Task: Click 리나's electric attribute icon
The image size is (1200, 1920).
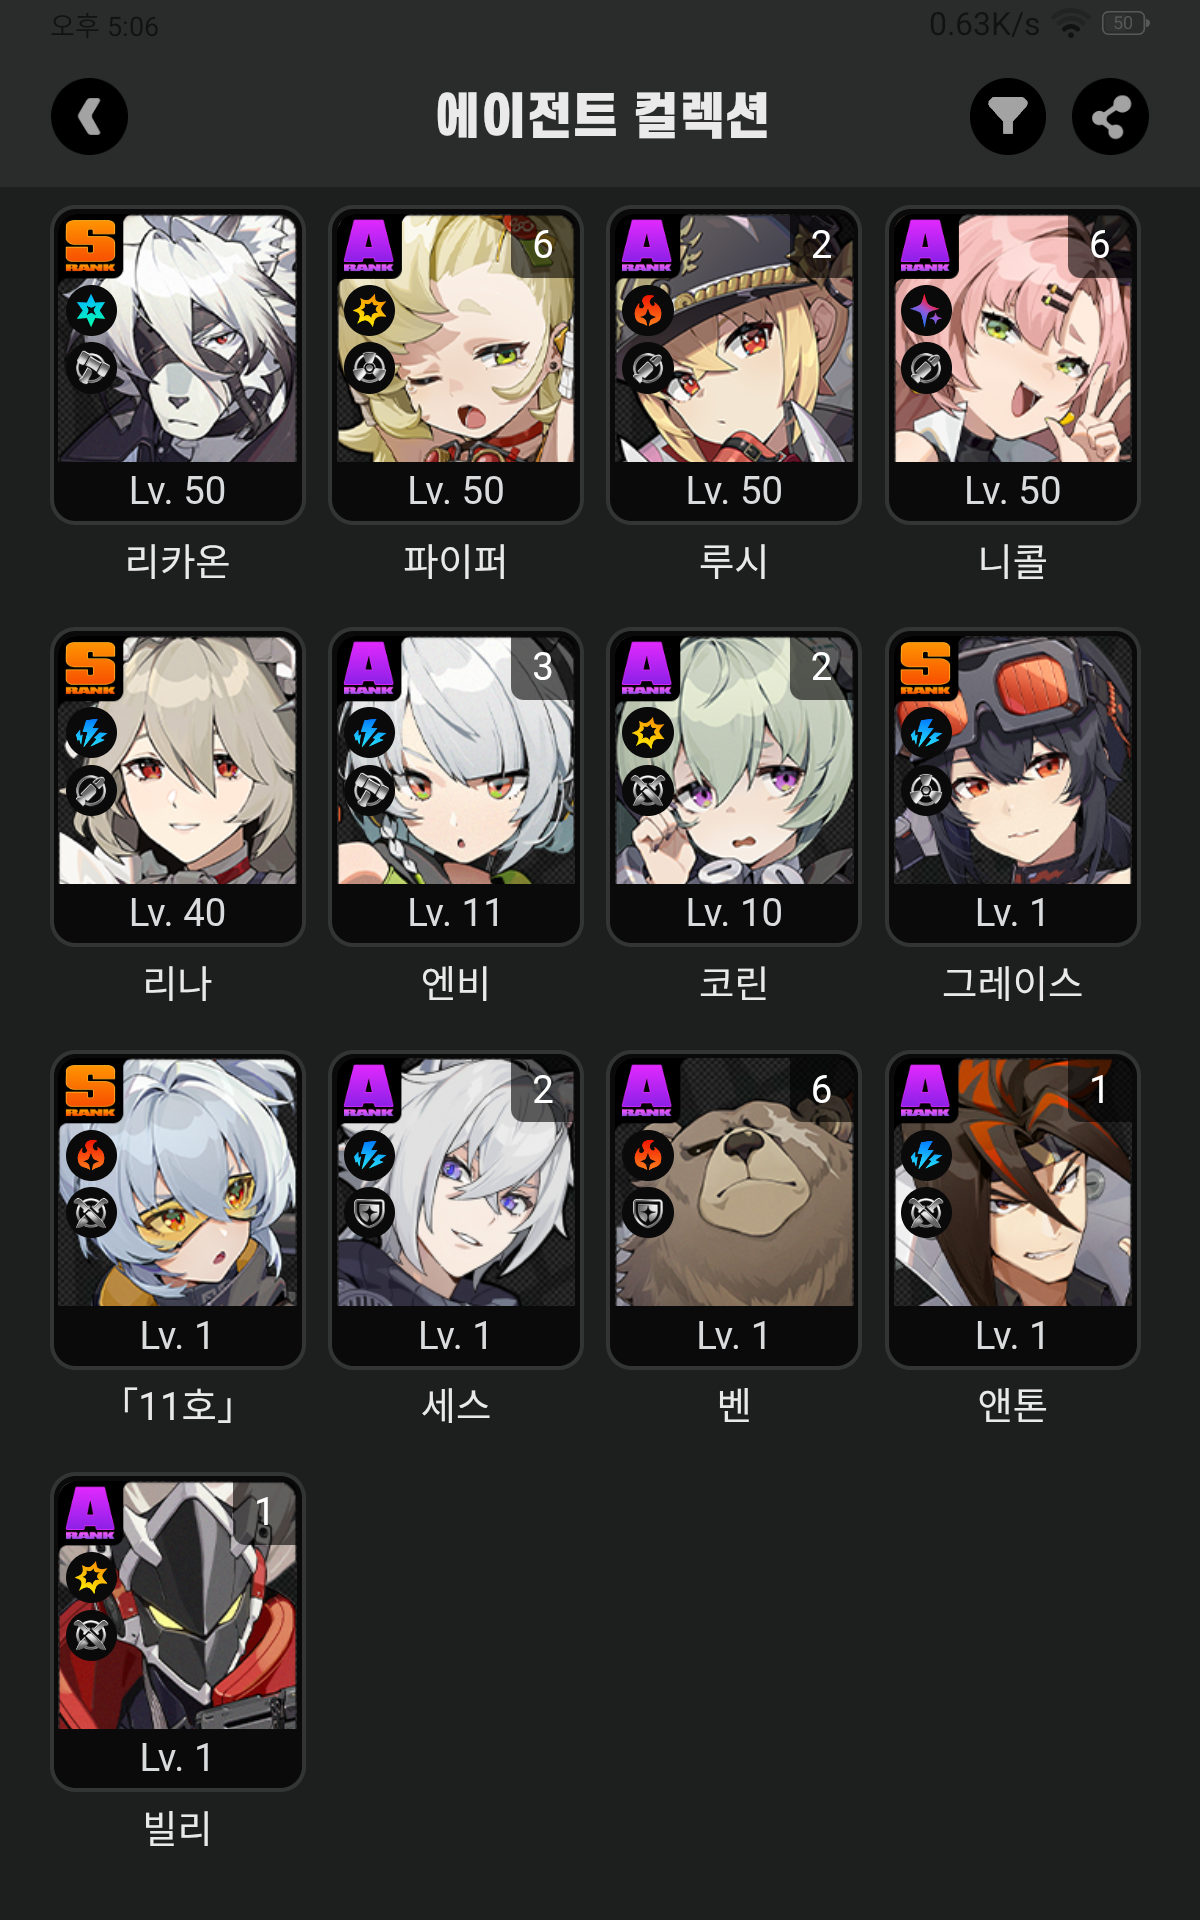Action: coord(91,733)
